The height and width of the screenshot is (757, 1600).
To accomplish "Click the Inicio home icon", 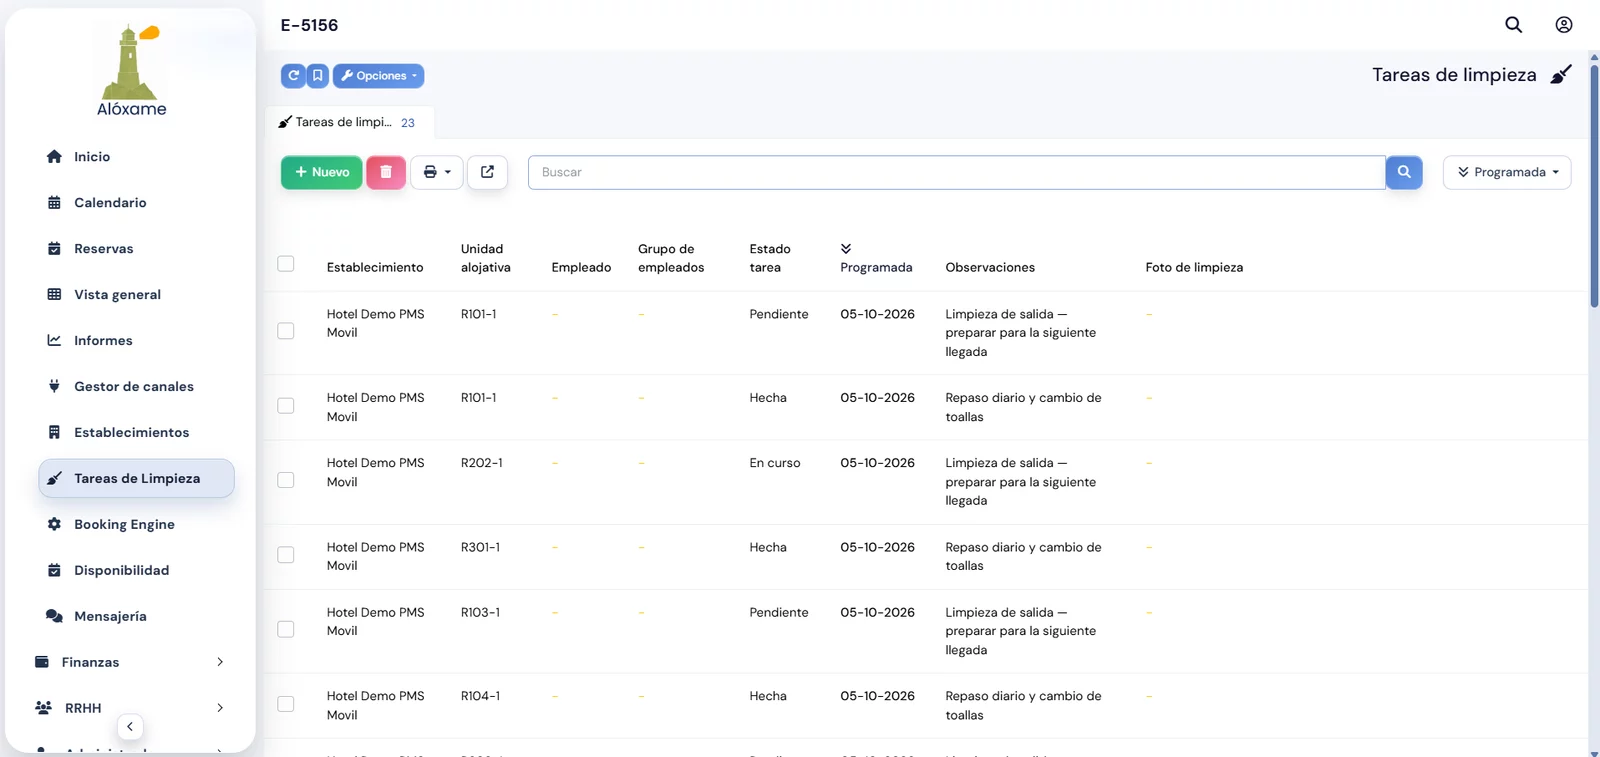I will (54, 157).
